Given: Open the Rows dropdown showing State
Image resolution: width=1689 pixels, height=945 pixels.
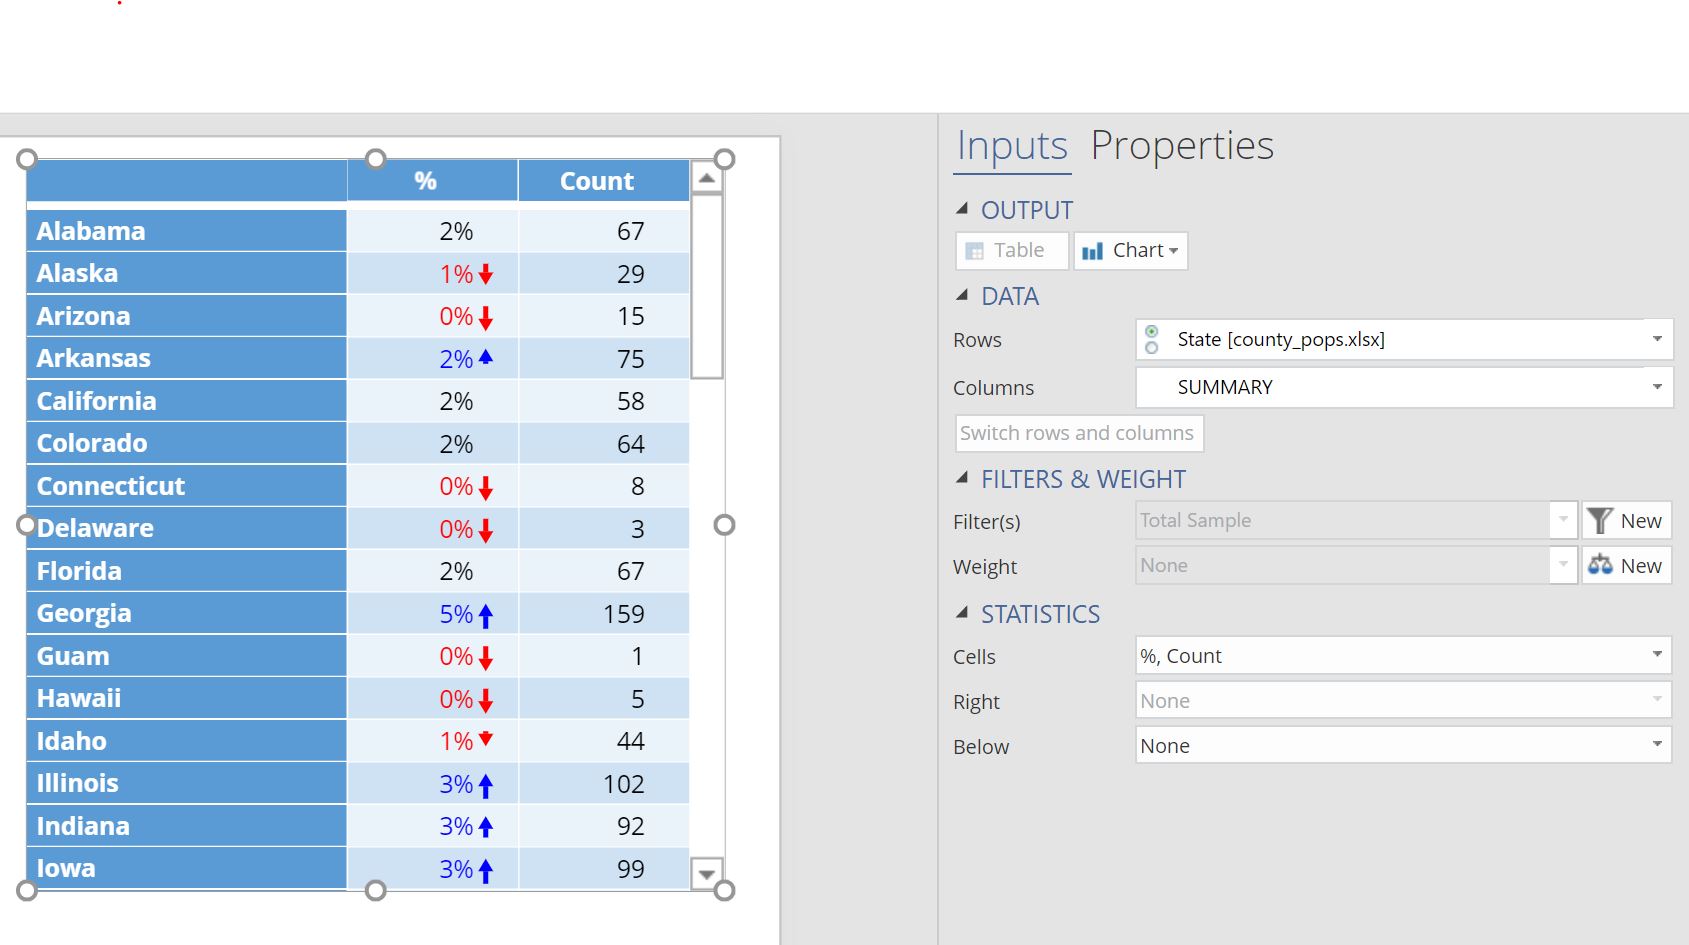Looking at the screenshot, I should pyautogui.click(x=1657, y=340).
